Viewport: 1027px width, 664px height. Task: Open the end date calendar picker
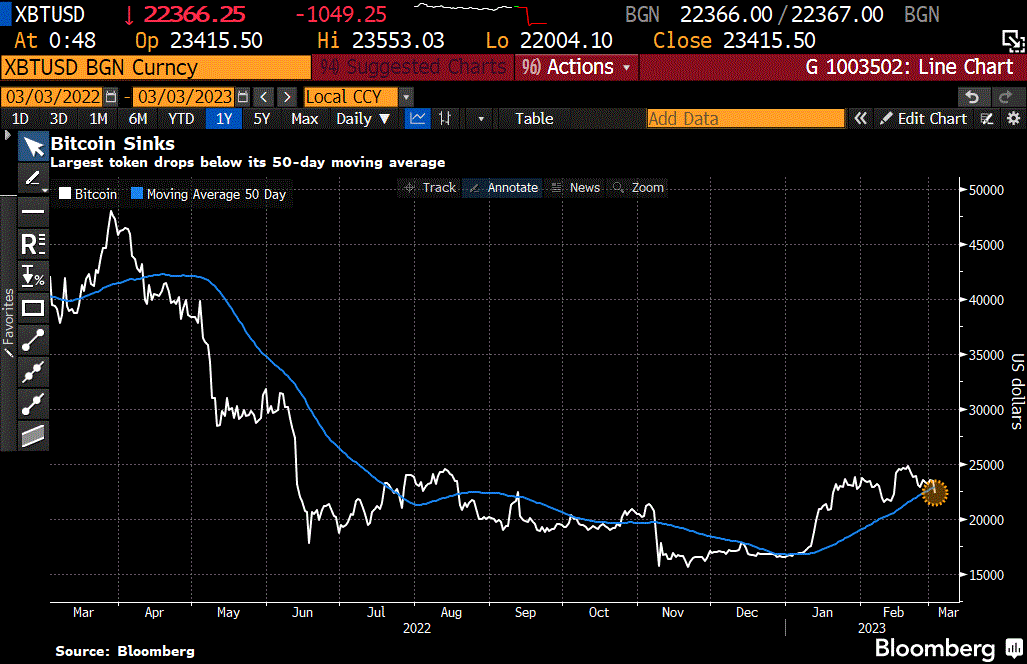point(242,97)
